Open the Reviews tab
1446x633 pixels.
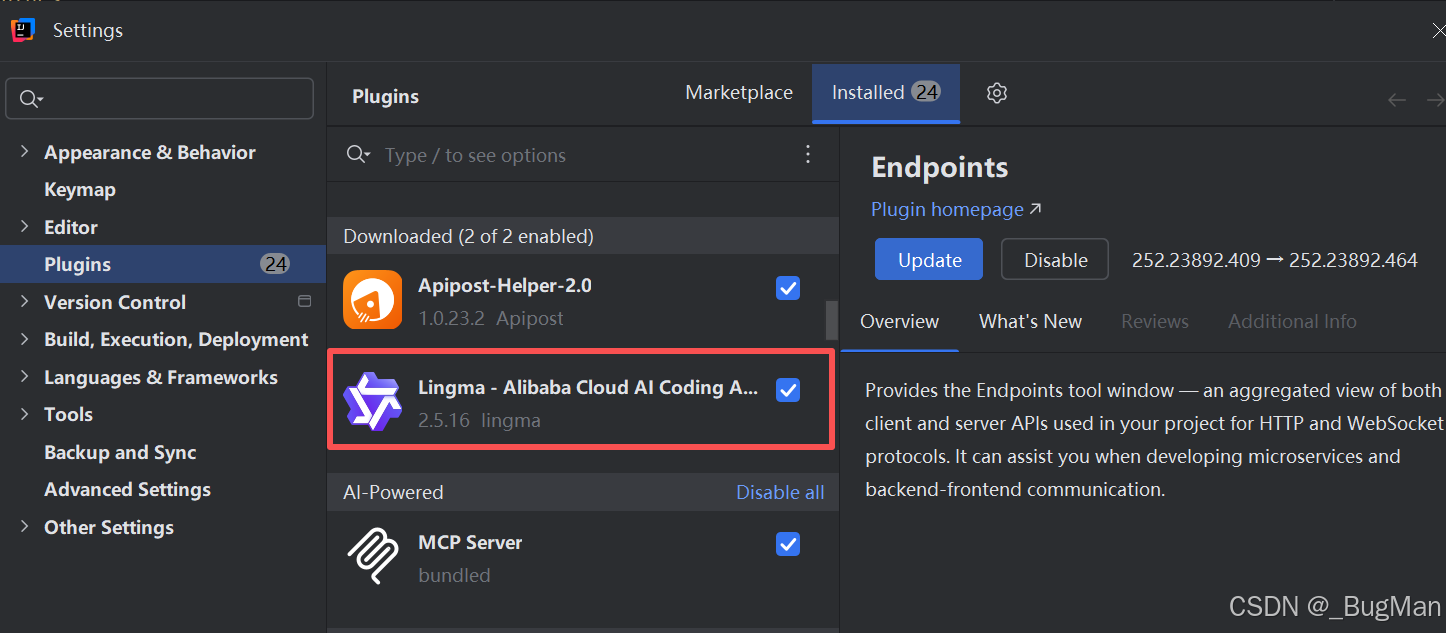tap(1155, 322)
